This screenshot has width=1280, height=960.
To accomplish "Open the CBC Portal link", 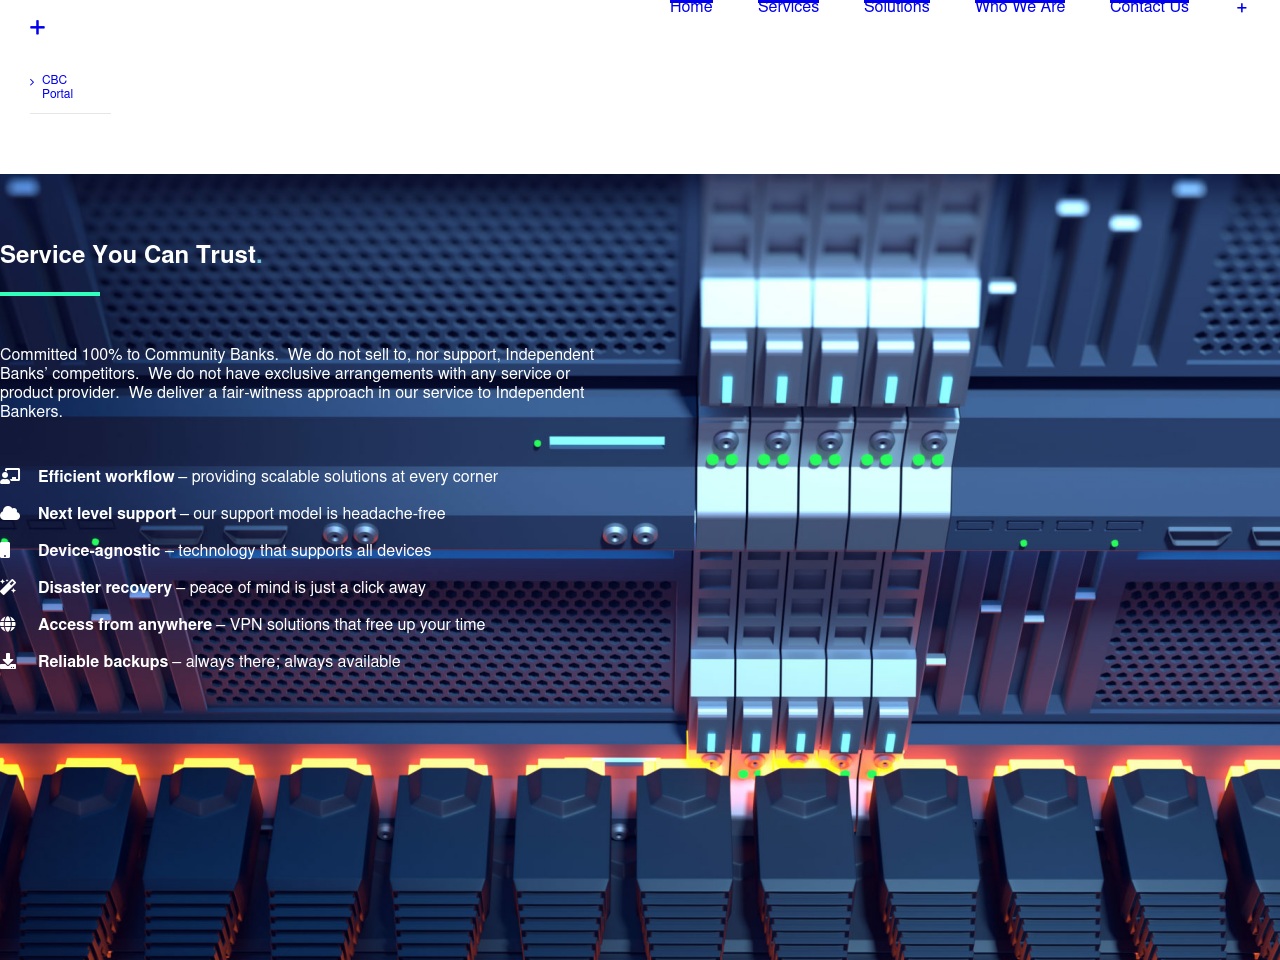I will pyautogui.click(x=57, y=87).
